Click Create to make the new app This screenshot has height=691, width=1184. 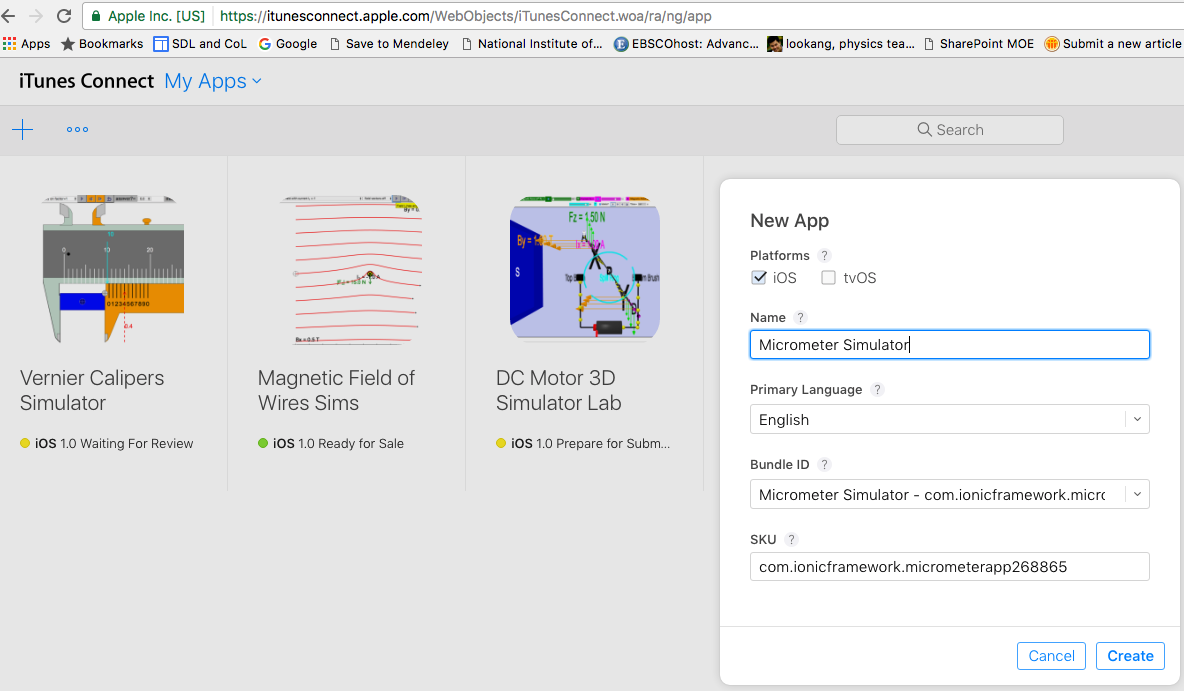tap(1130, 656)
